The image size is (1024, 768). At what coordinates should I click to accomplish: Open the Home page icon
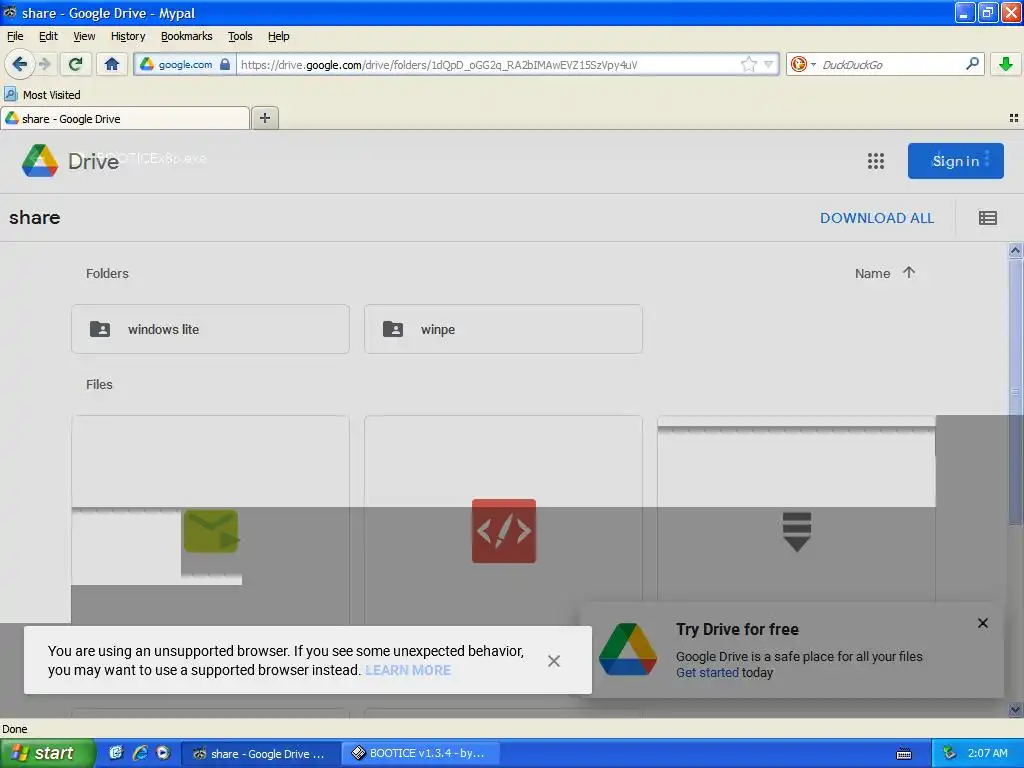[112, 64]
